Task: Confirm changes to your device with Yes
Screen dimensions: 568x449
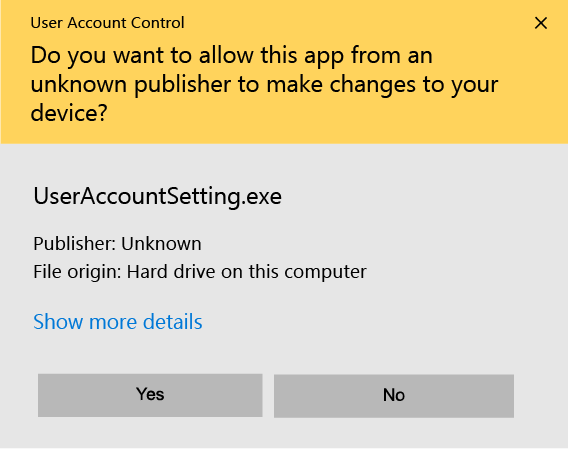Action: tap(150, 395)
